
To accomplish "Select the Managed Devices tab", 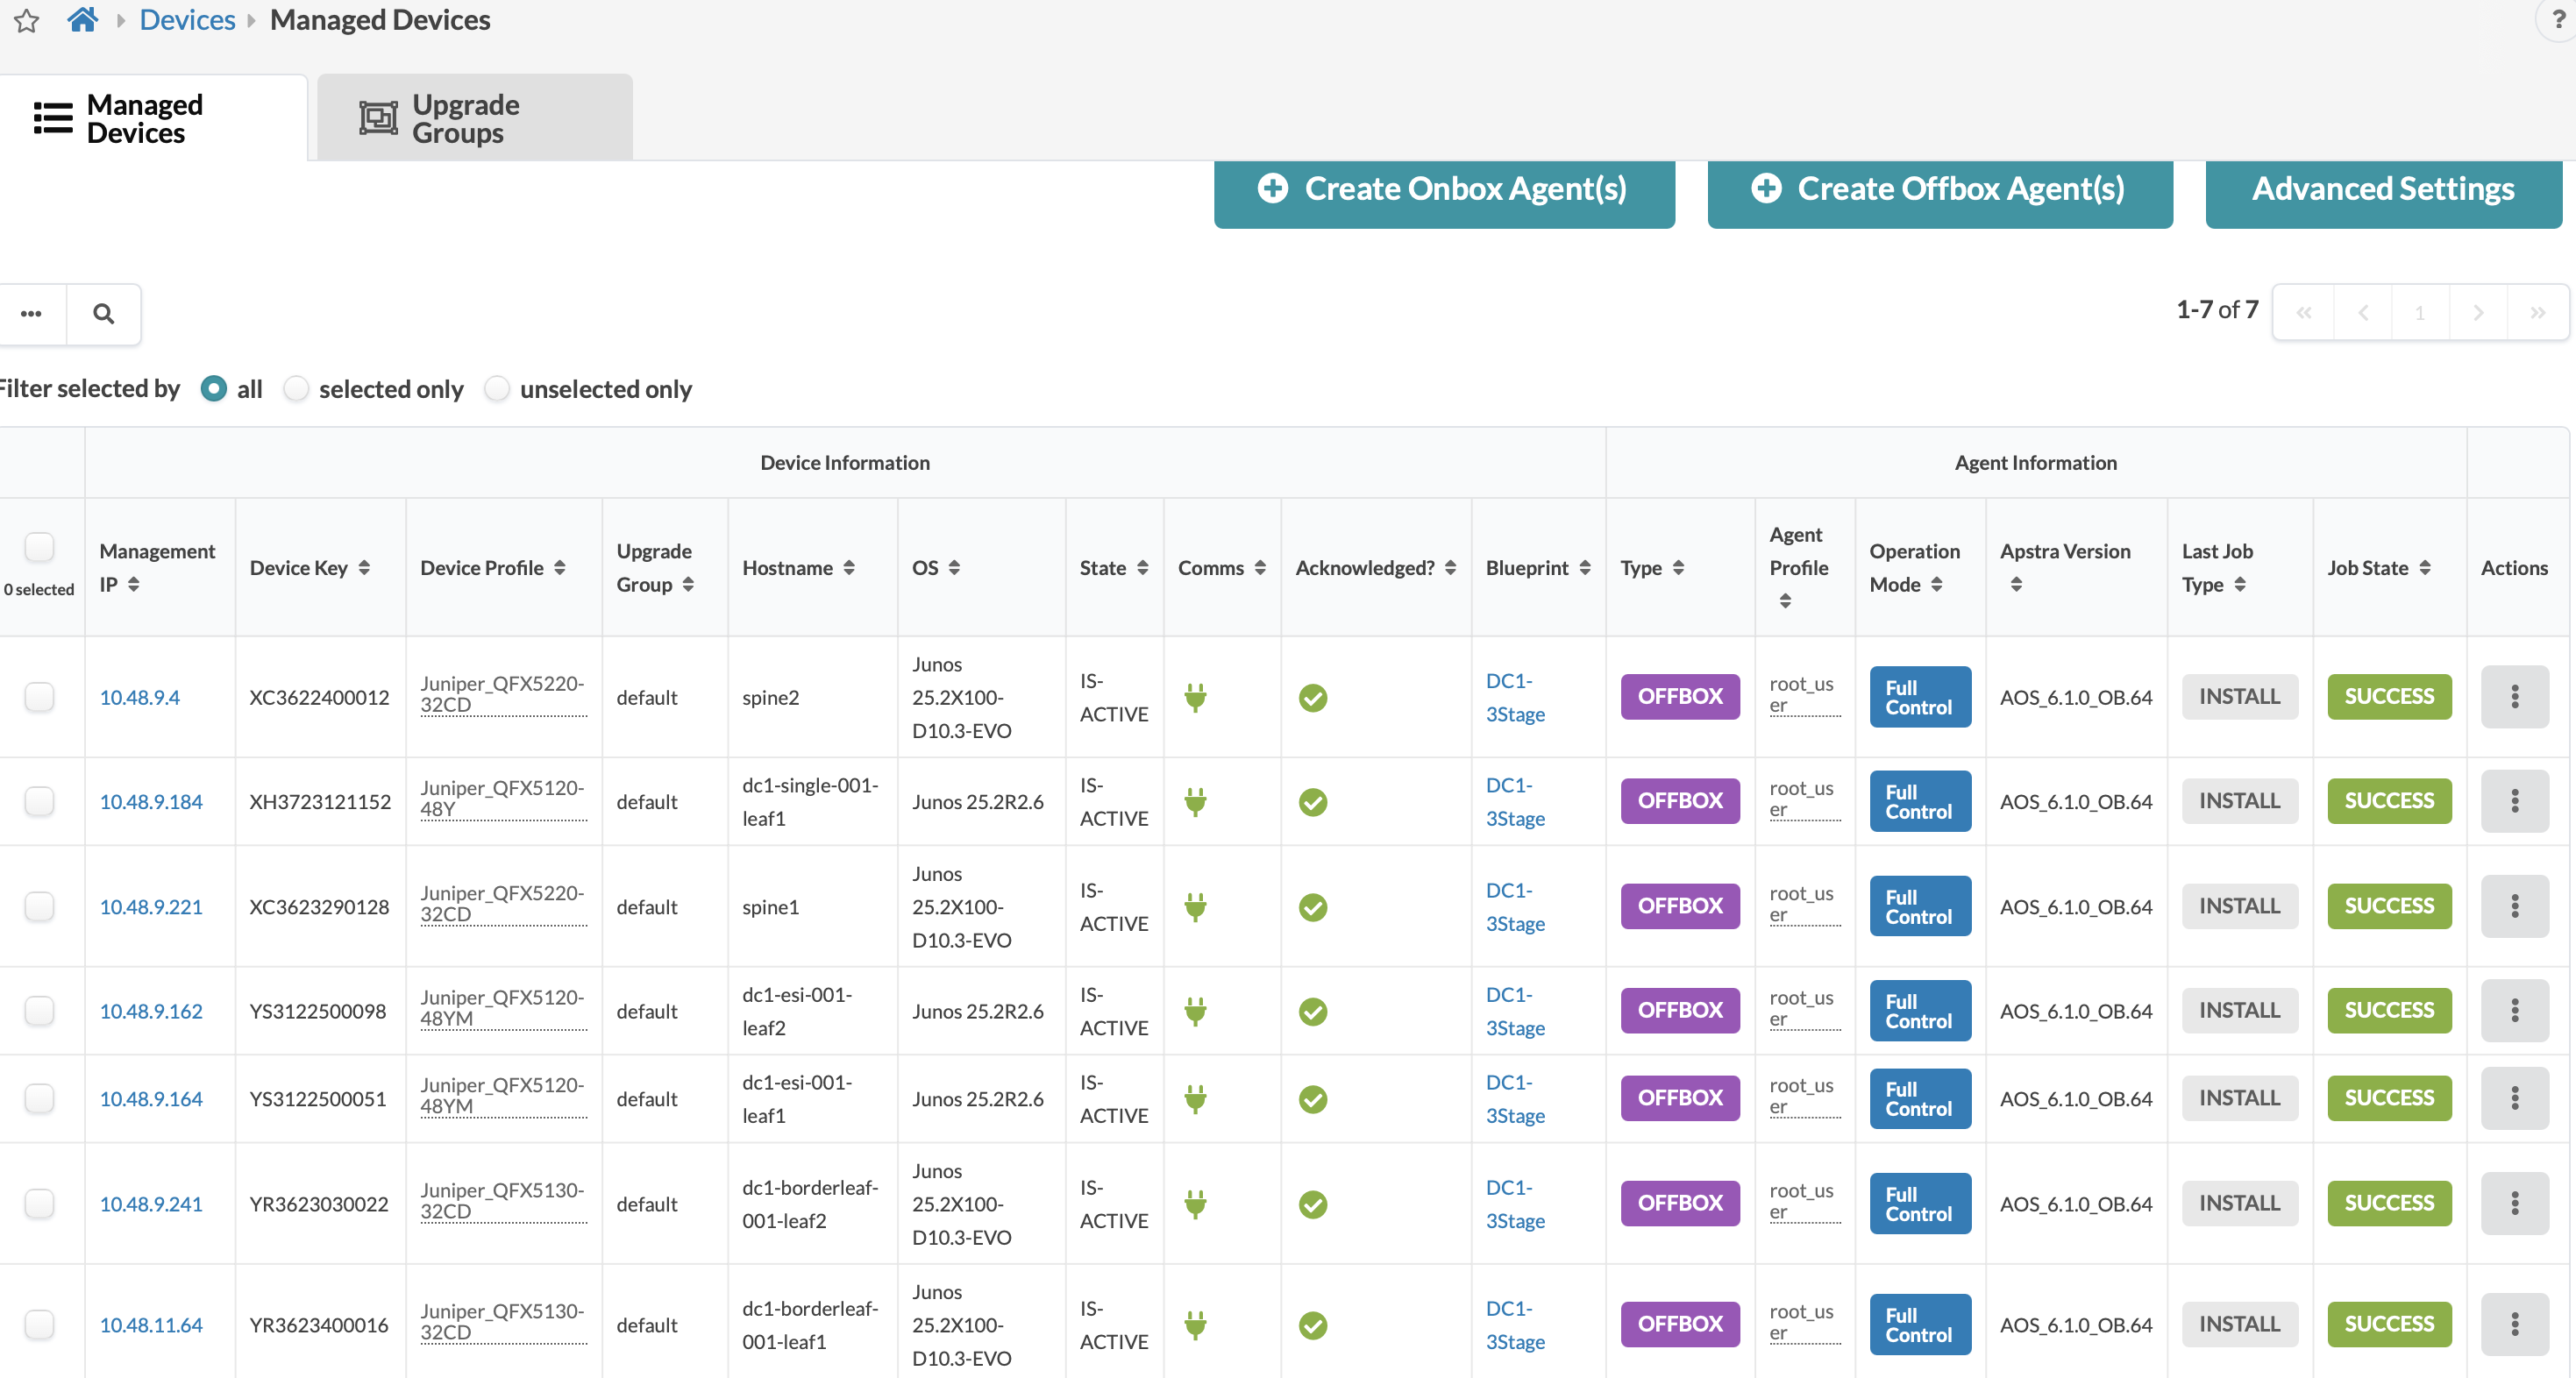I will click(x=153, y=118).
